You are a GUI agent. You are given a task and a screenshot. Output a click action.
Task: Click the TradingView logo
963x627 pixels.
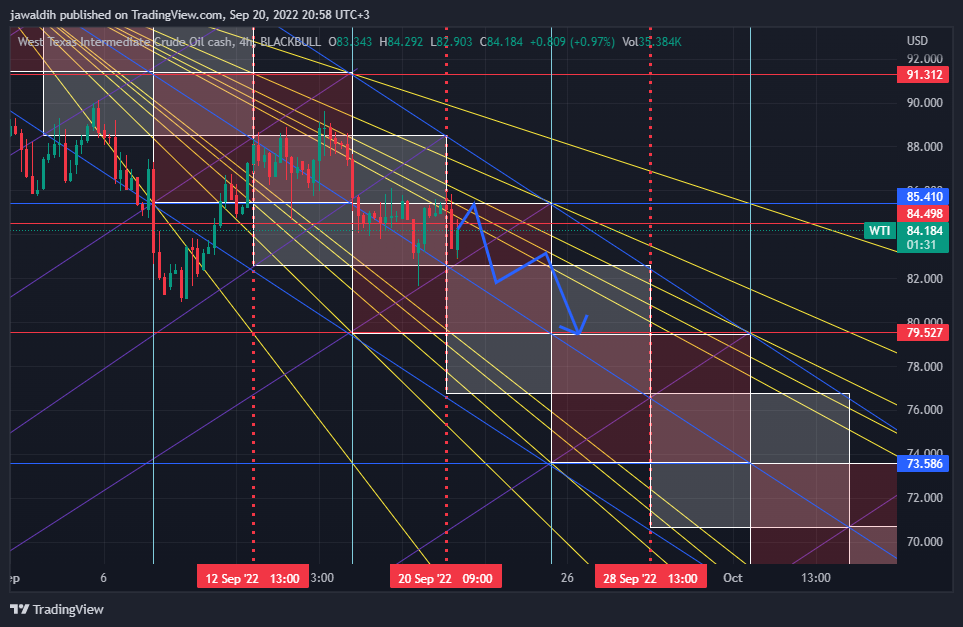[x=57, y=609]
